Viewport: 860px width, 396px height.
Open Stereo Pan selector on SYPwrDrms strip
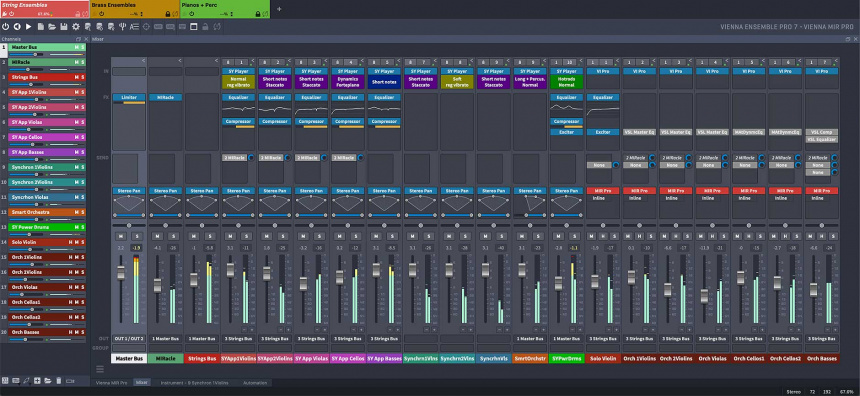567,191
